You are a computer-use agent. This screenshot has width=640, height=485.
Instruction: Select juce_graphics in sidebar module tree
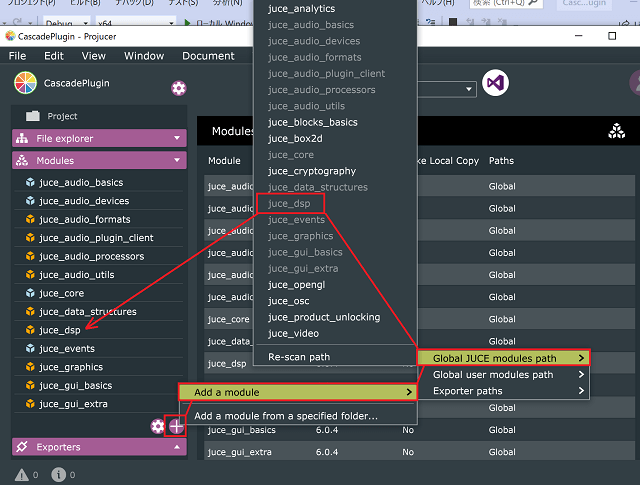pos(71,367)
